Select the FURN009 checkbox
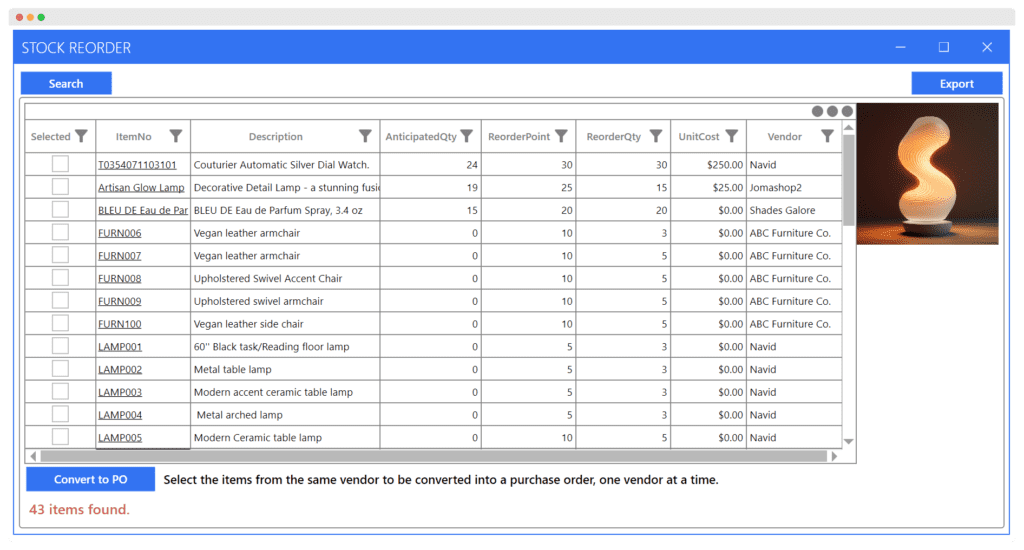Image resolution: width=1024 pixels, height=550 pixels. [60, 300]
